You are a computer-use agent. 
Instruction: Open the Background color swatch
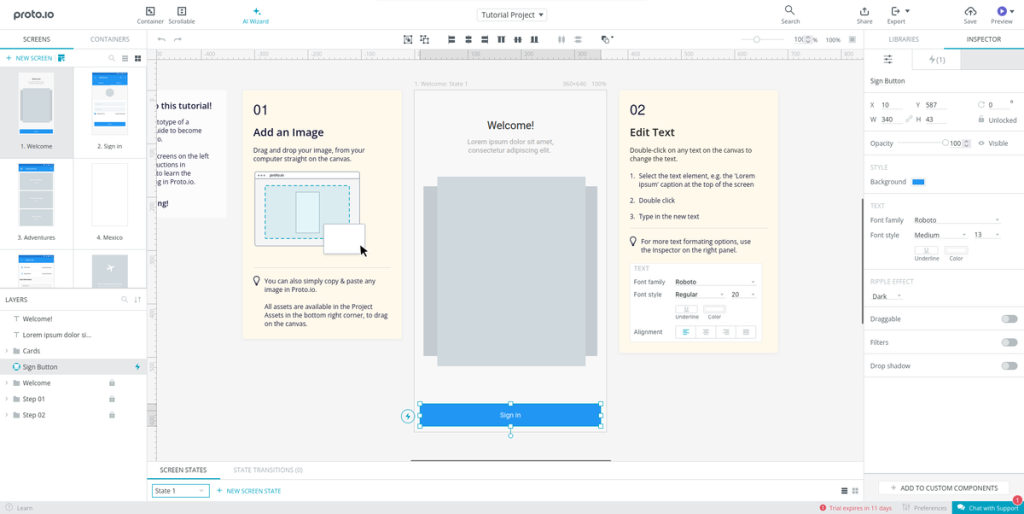pyautogui.click(x=918, y=182)
